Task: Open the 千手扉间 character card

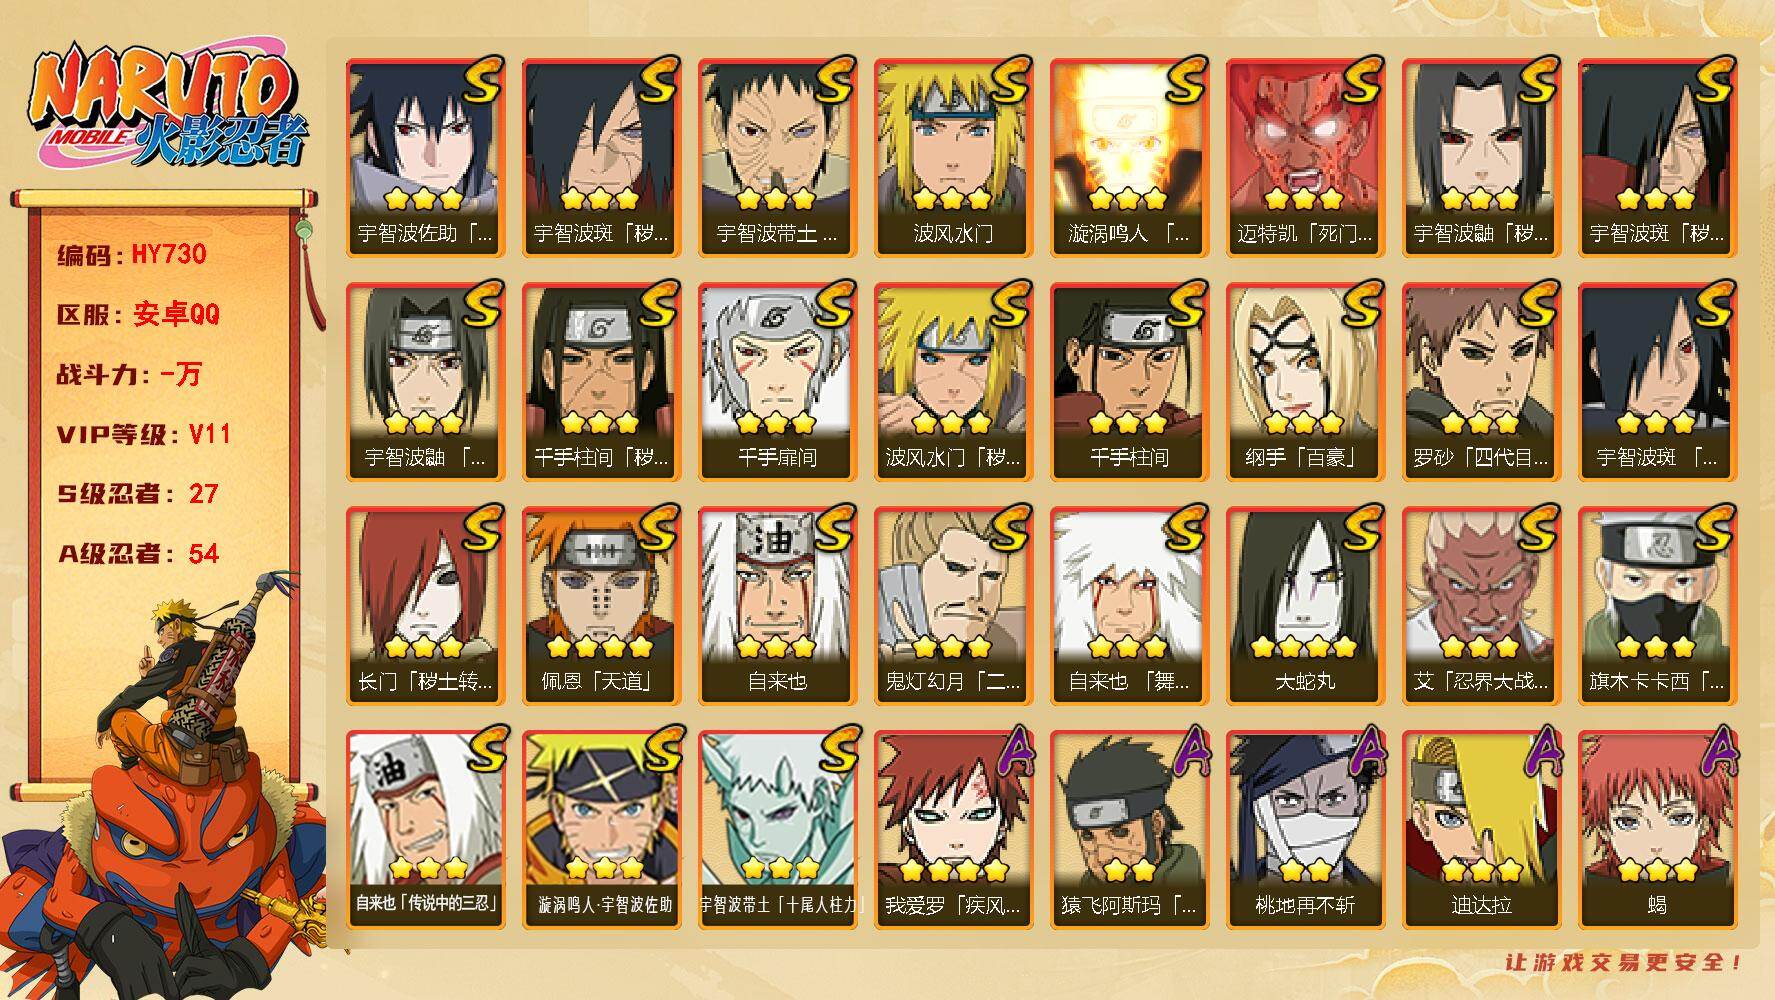Action: pos(777,382)
